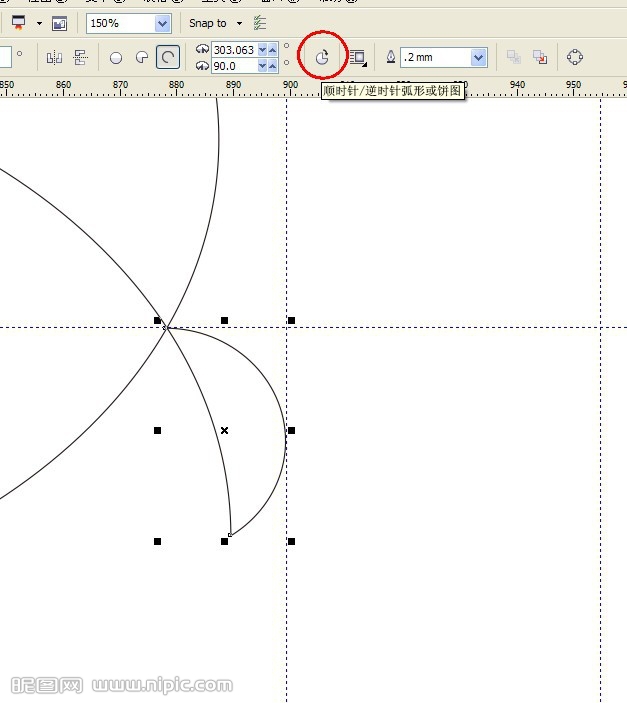Image resolution: width=627 pixels, height=703 pixels.
Task: Increase the ending angle with up arrow
Action: tap(272, 66)
